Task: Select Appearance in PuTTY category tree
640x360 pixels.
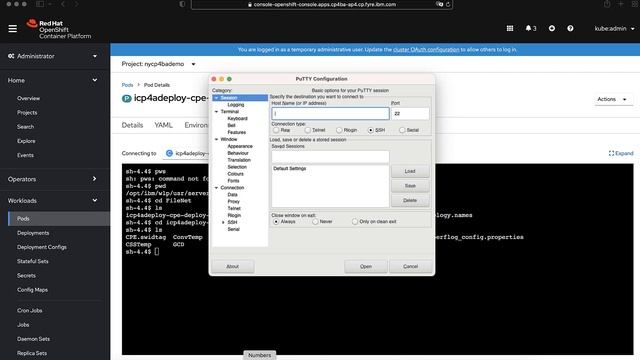Action: tap(240, 146)
